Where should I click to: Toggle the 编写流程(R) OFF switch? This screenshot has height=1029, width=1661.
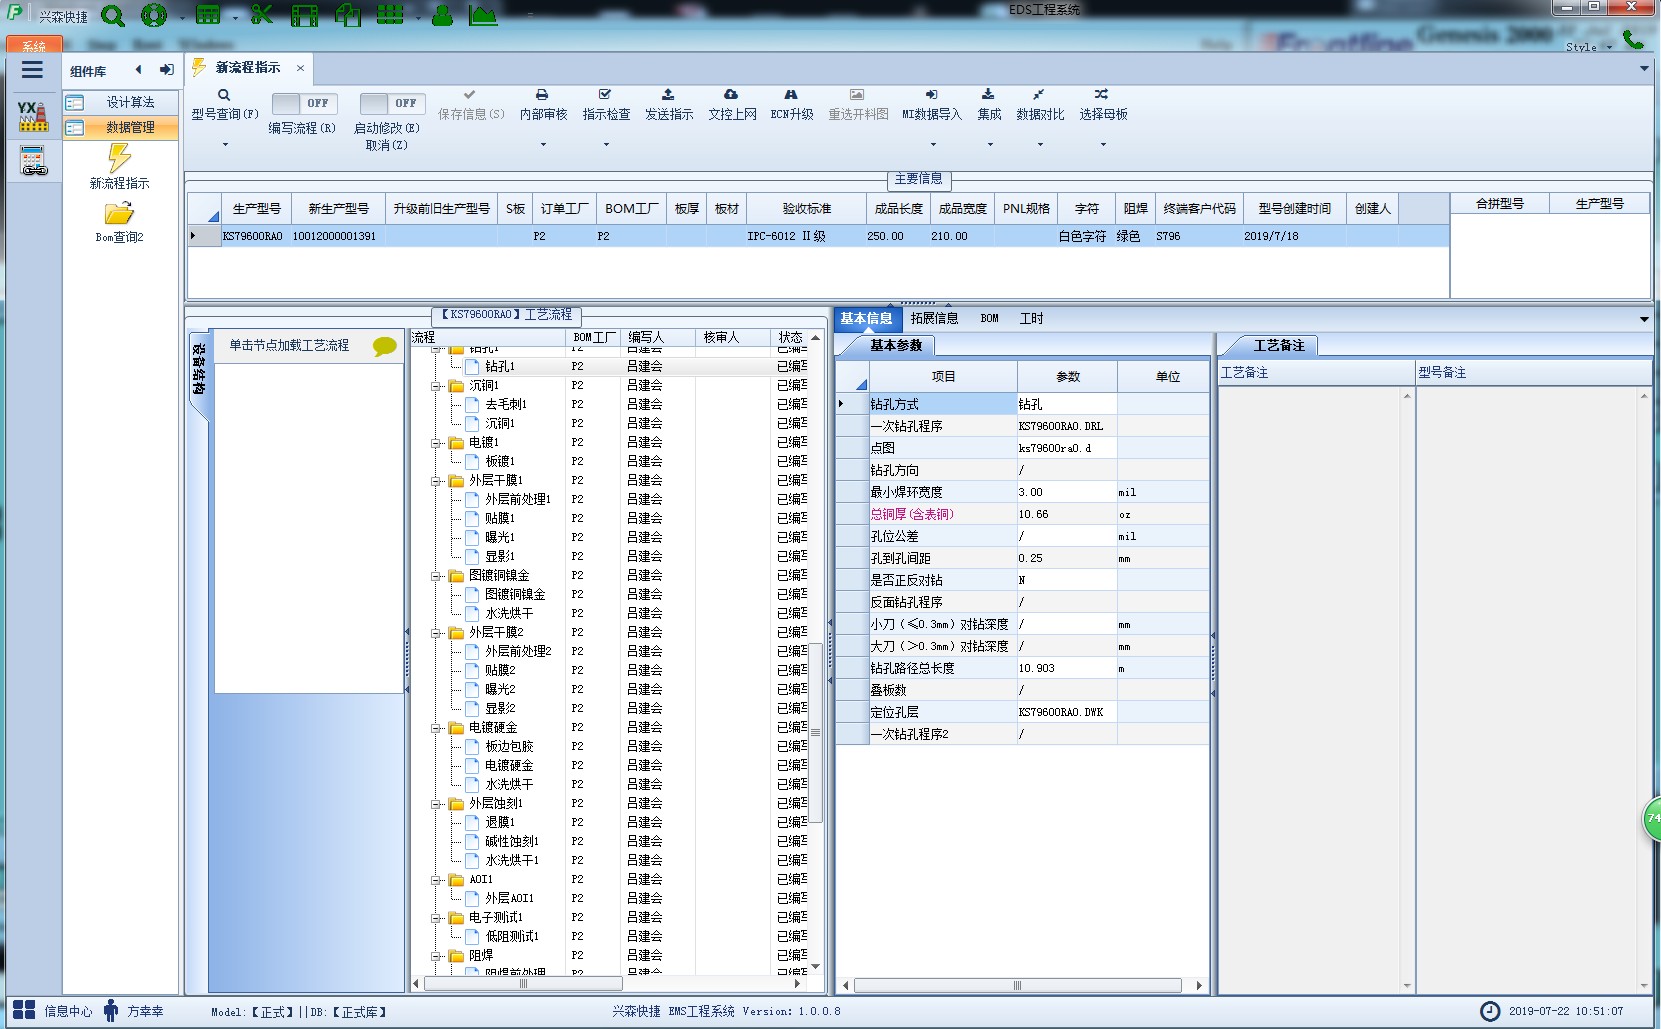click(x=305, y=103)
